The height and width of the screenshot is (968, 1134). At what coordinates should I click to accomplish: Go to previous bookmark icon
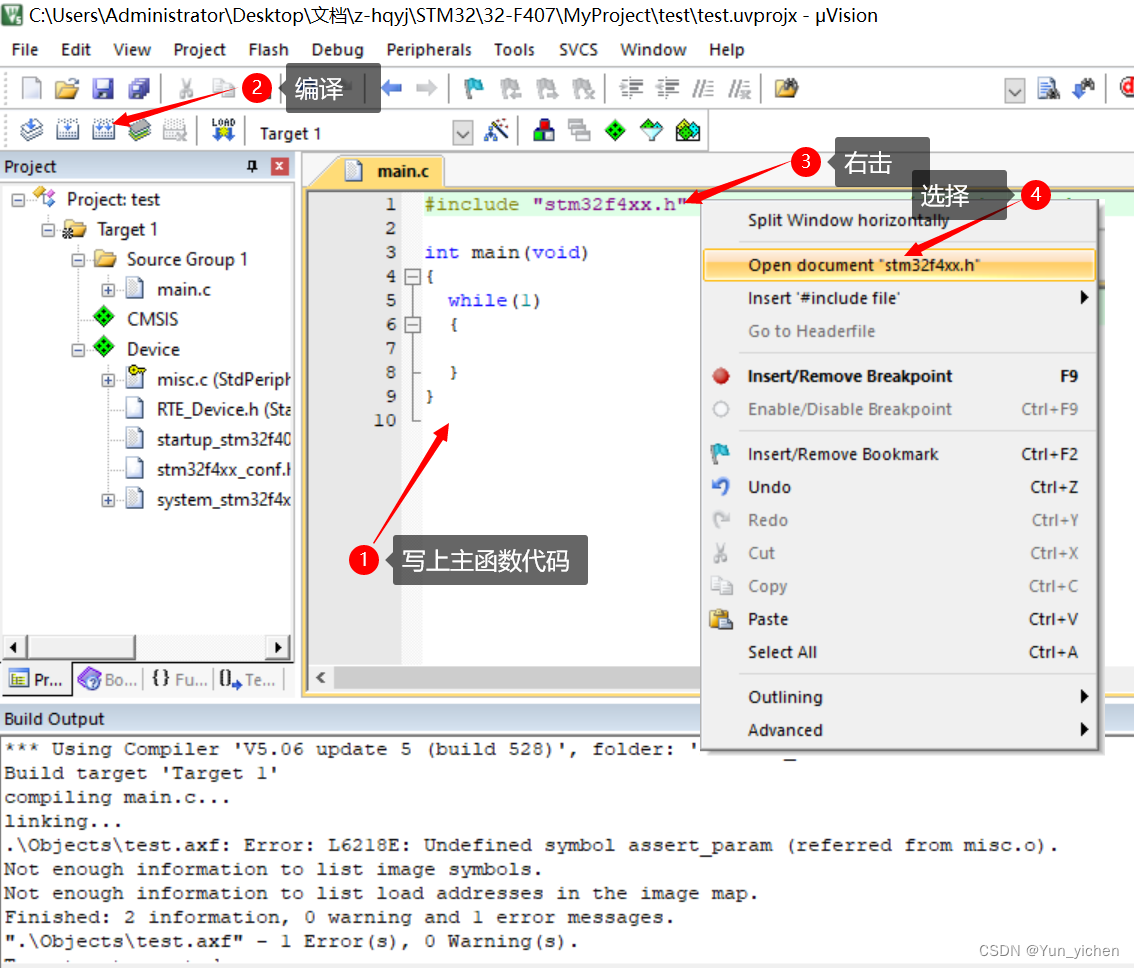tap(511, 88)
